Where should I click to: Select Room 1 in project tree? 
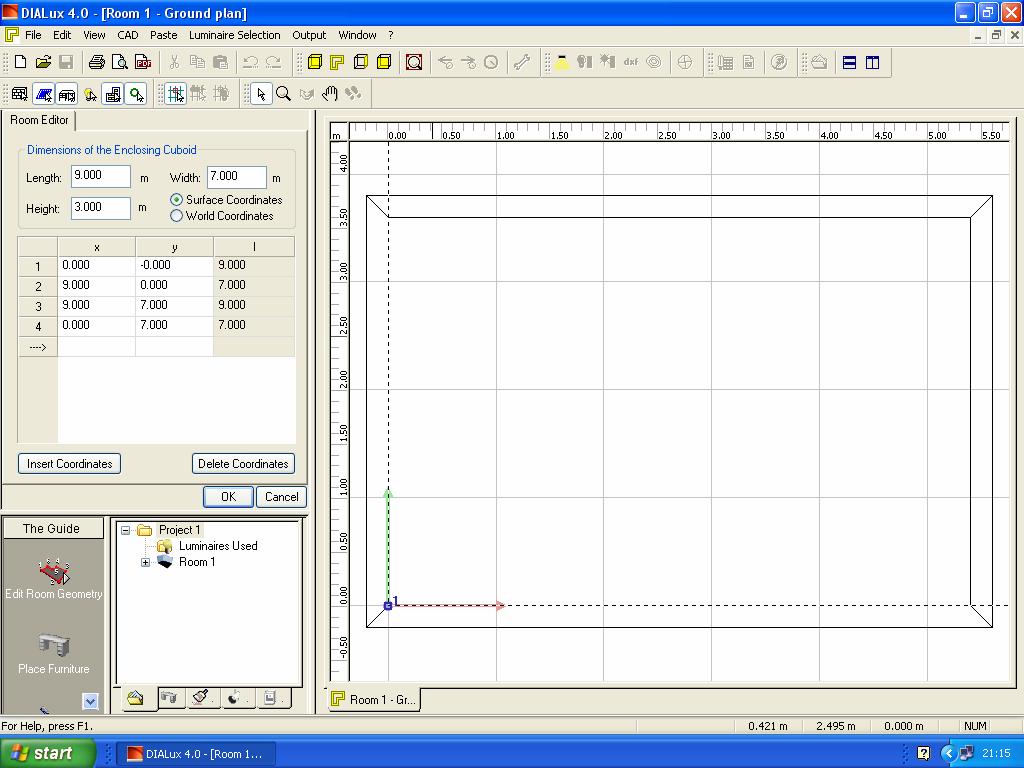[x=197, y=562]
